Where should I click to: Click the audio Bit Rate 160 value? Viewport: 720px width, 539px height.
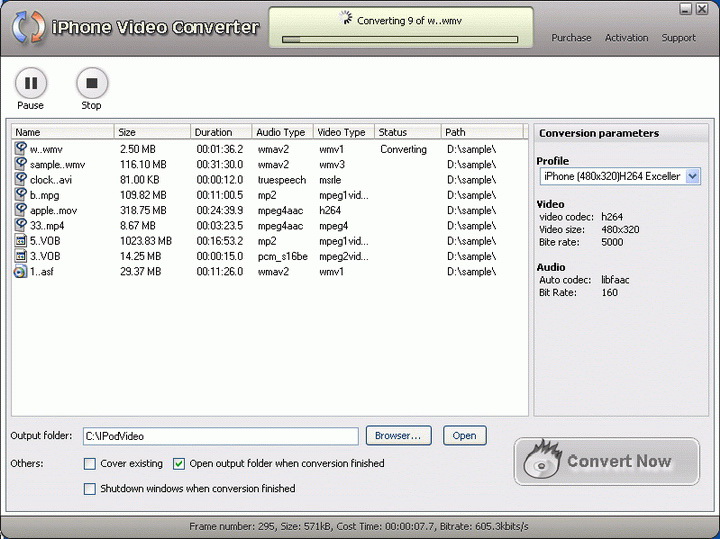tap(609, 293)
